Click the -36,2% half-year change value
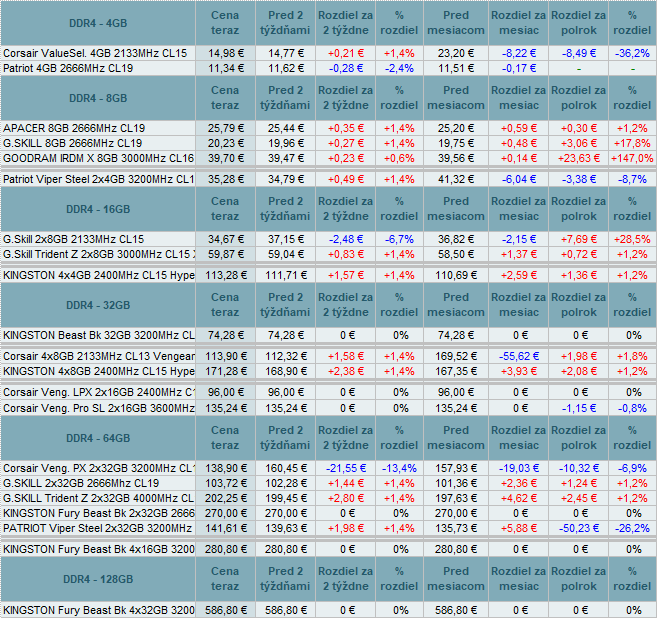Screen dimensions: 657x618 (632, 53)
